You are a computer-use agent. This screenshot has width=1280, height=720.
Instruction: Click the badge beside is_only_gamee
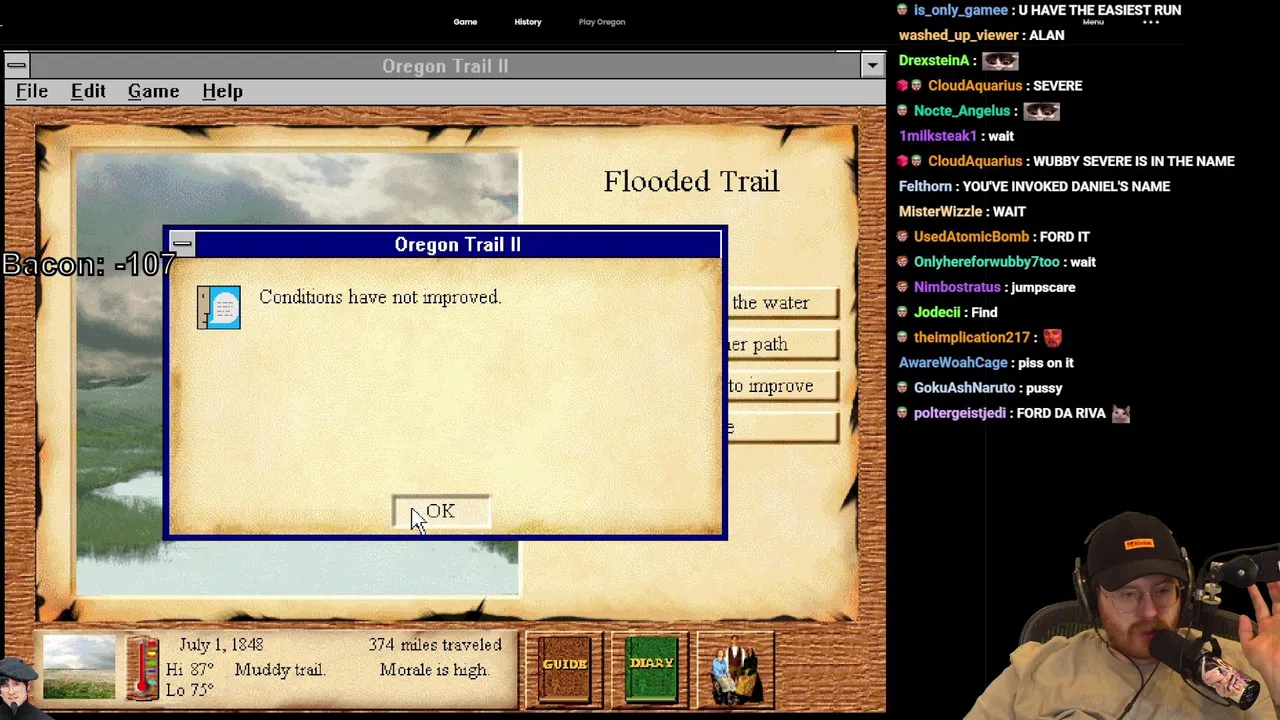903,10
